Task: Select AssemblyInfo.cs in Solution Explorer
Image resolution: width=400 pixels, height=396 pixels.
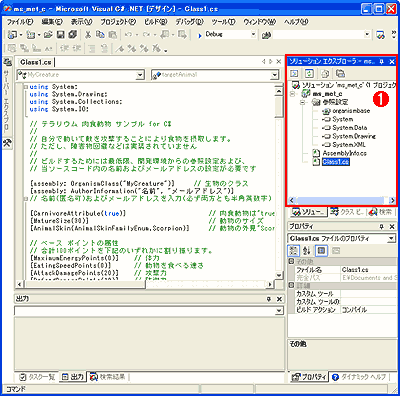Action: coord(339,153)
